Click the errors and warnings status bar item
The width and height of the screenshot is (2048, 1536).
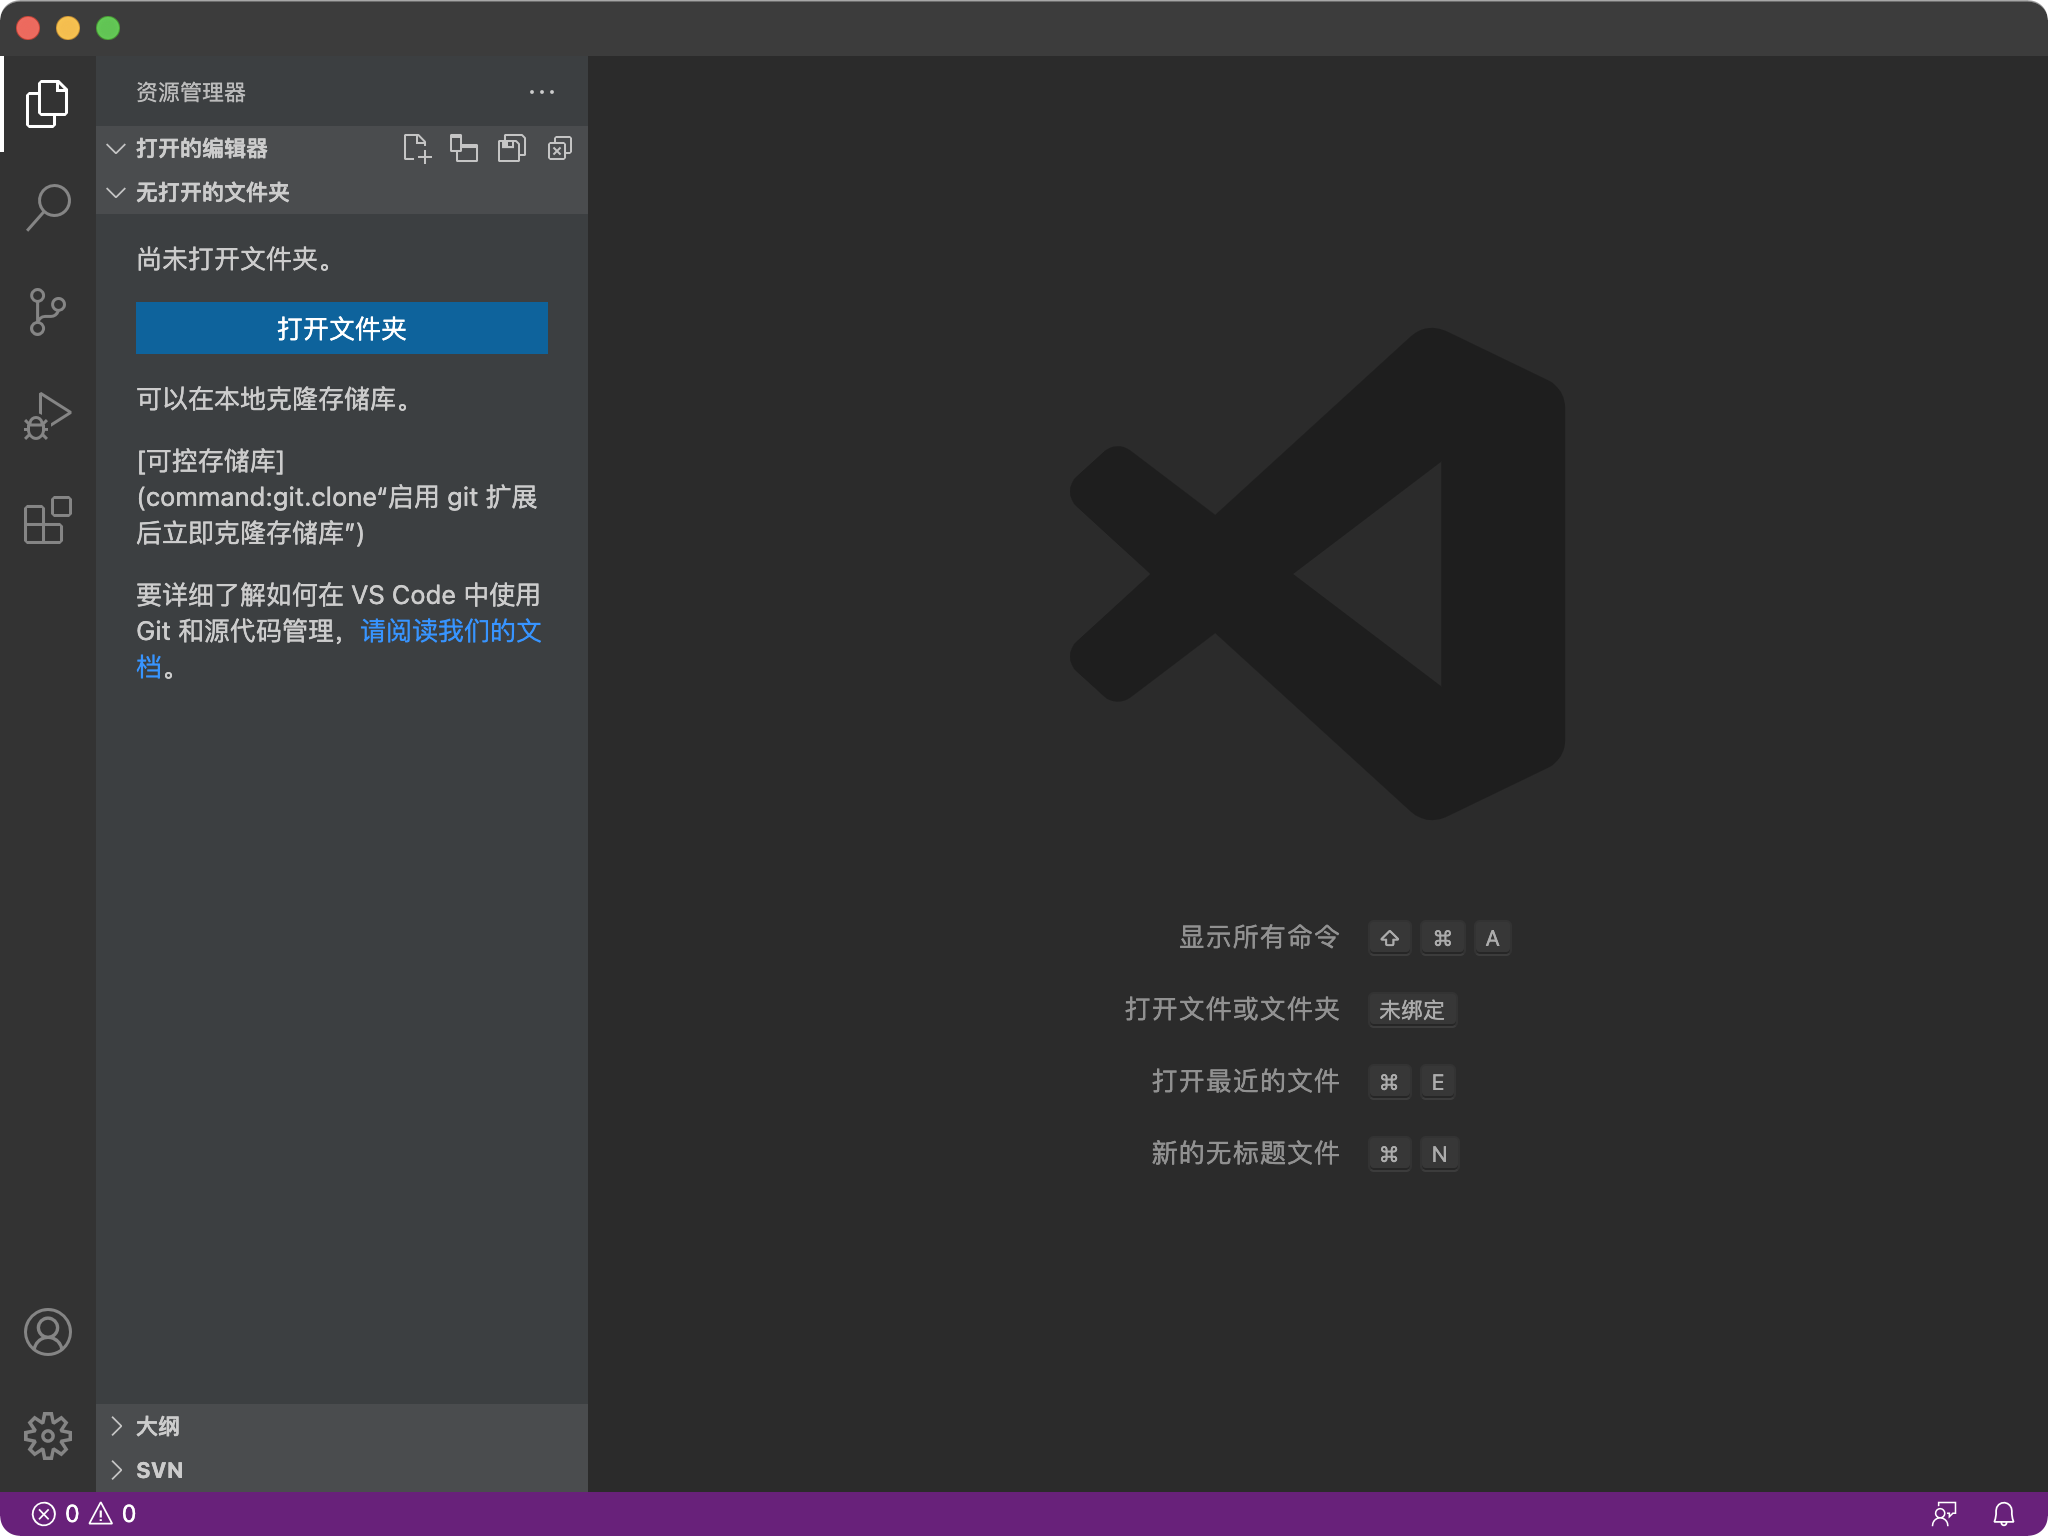[80, 1513]
